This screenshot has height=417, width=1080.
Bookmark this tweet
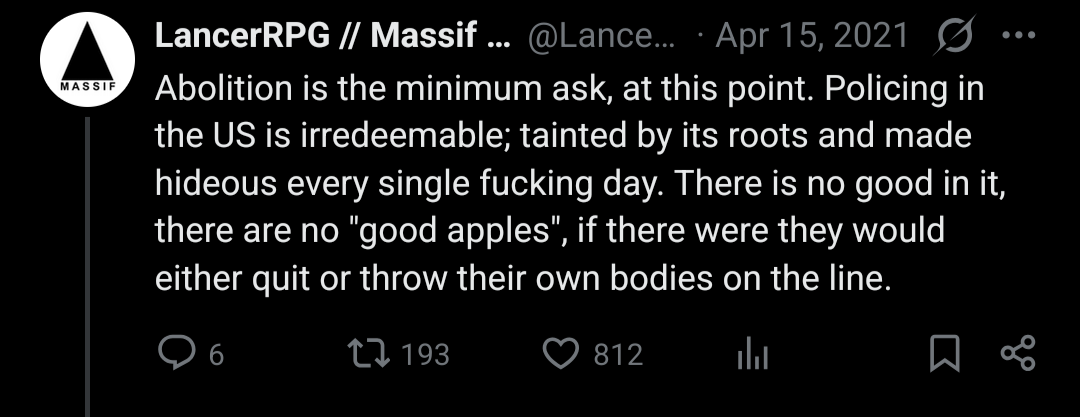[x=943, y=354]
